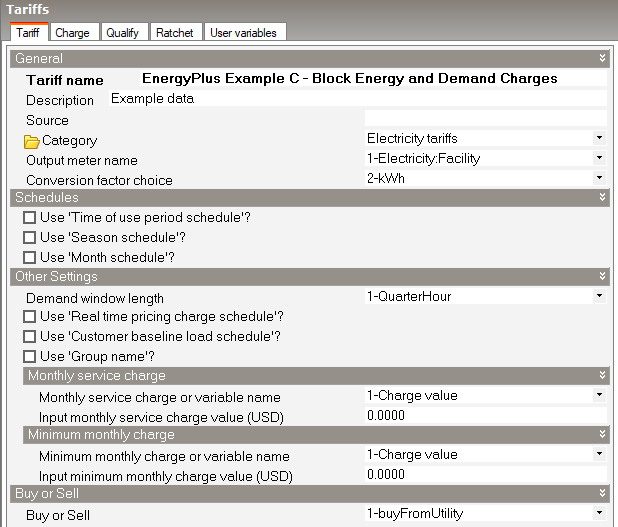Click the 'Tariffs' panel title
The height and width of the screenshot is (527, 618).
click(x=28, y=9)
